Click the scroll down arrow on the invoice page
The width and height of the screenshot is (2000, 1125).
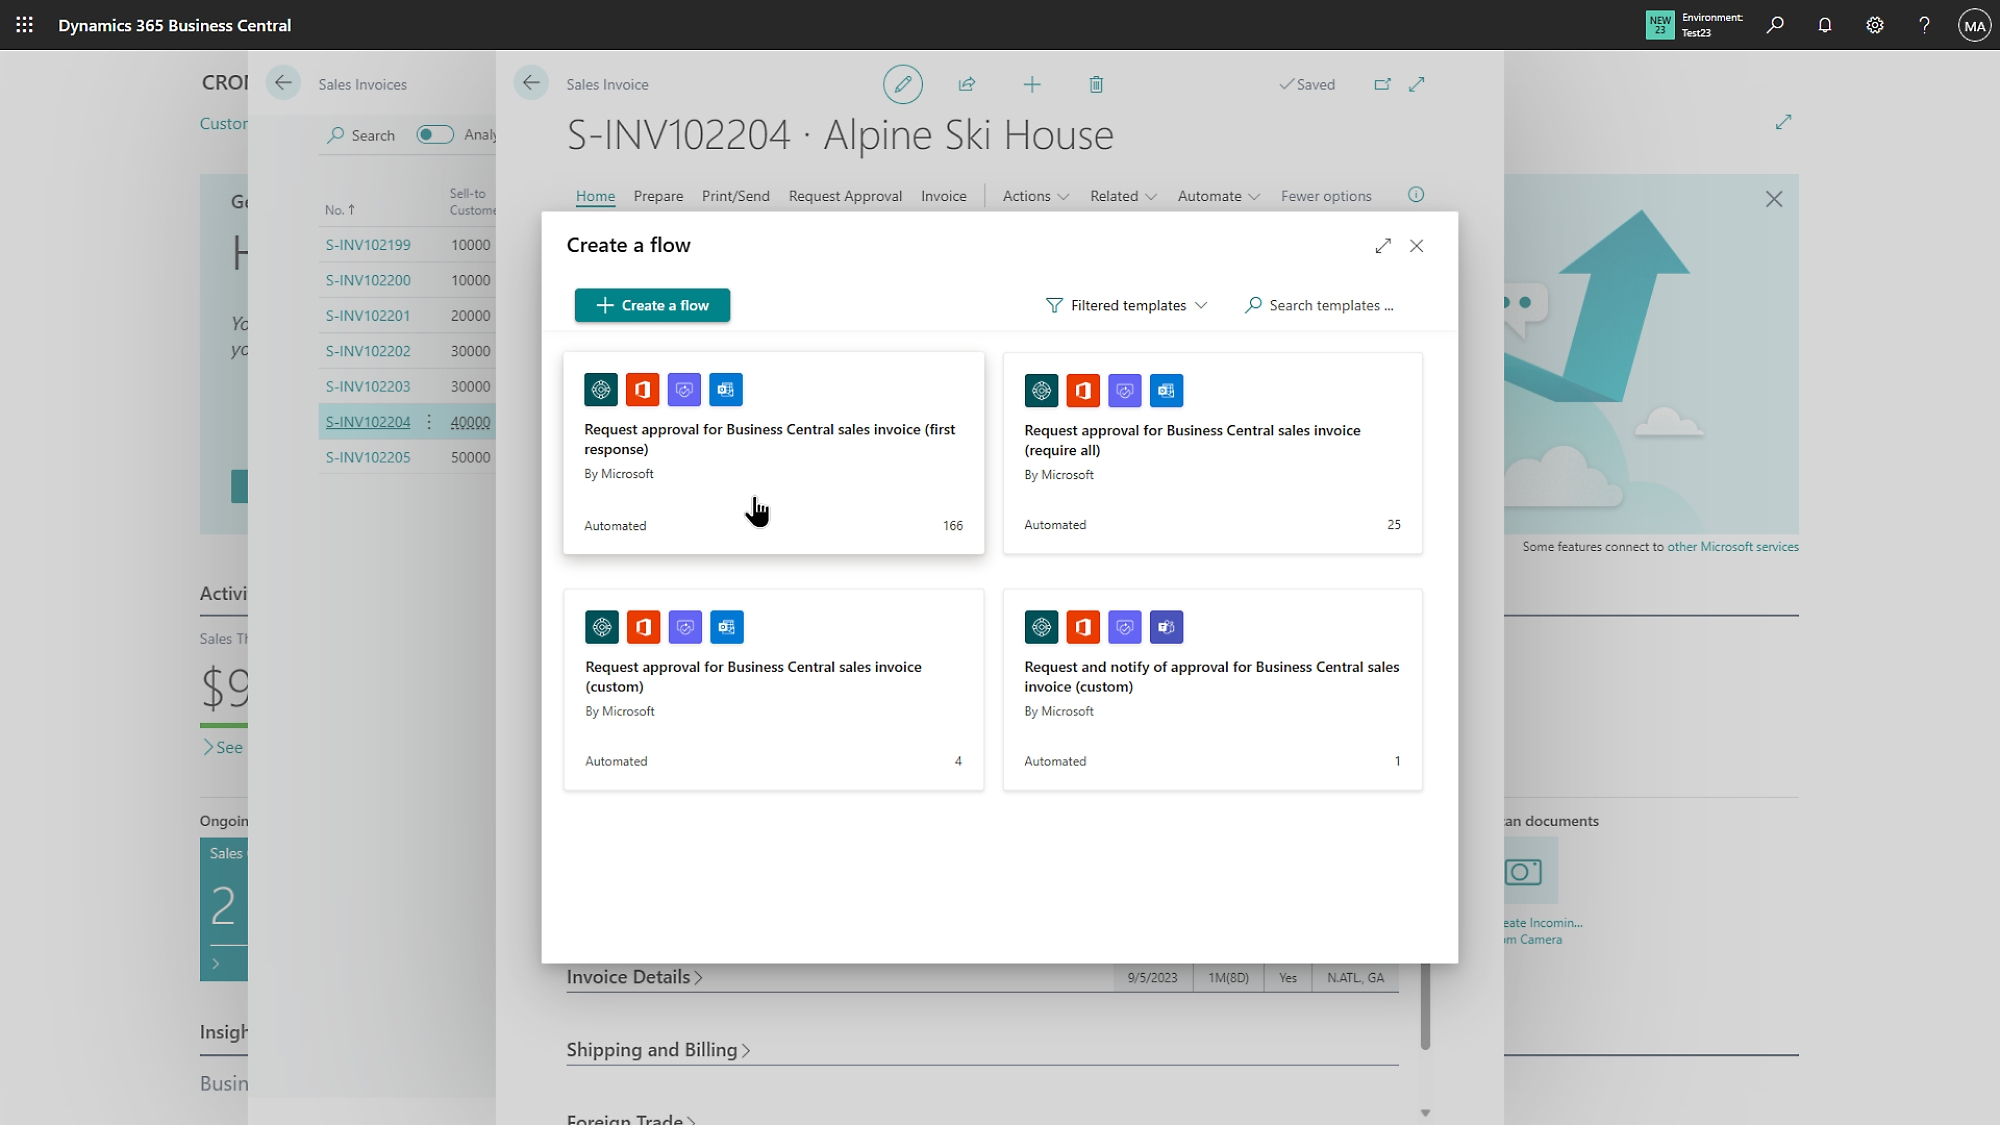coord(1425,1112)
